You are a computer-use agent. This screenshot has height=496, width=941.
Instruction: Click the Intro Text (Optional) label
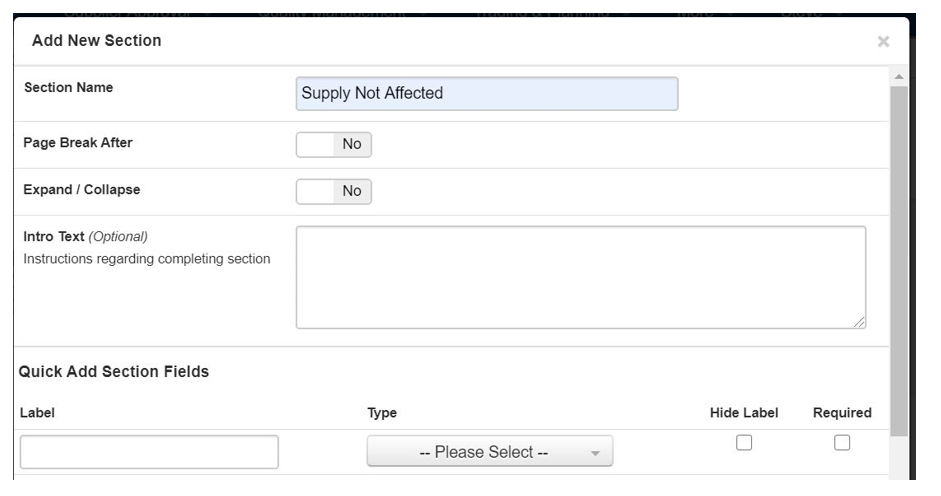tap(85, 237)
